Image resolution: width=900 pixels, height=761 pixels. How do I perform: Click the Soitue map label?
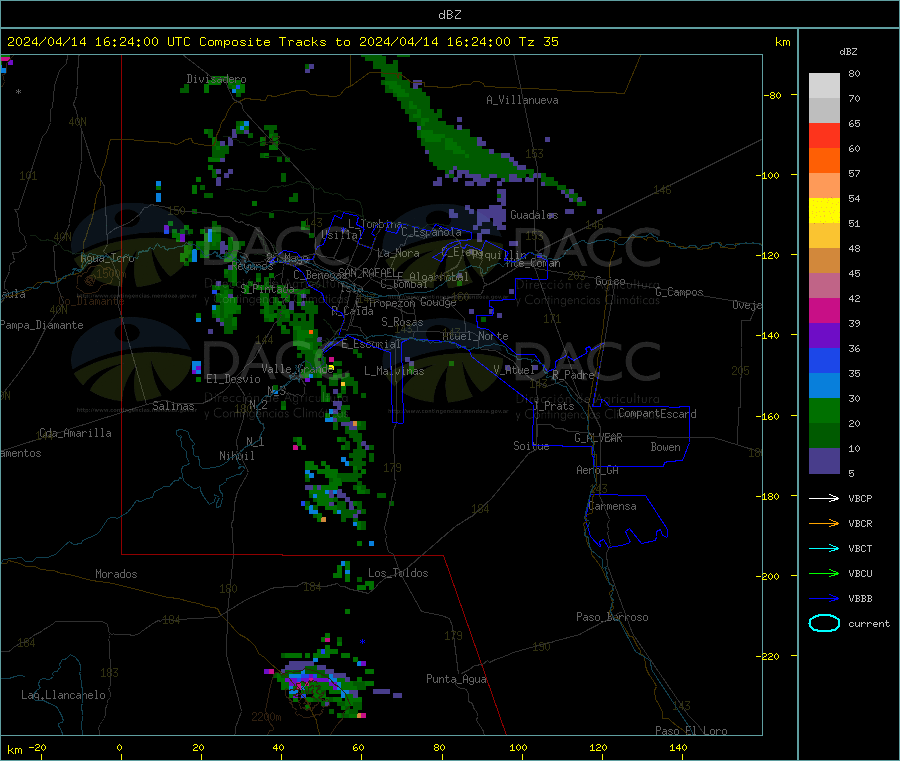click(531, 446)
